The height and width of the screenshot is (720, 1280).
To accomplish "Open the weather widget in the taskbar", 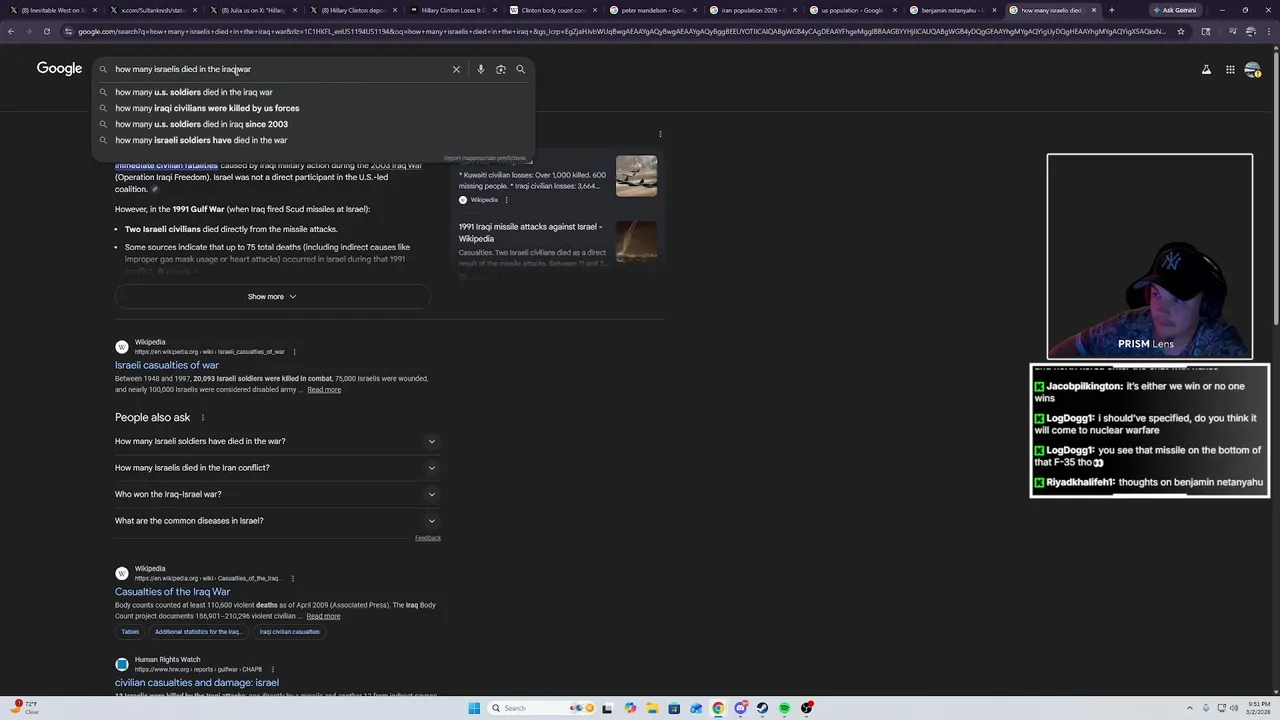I will coord(25,708).
